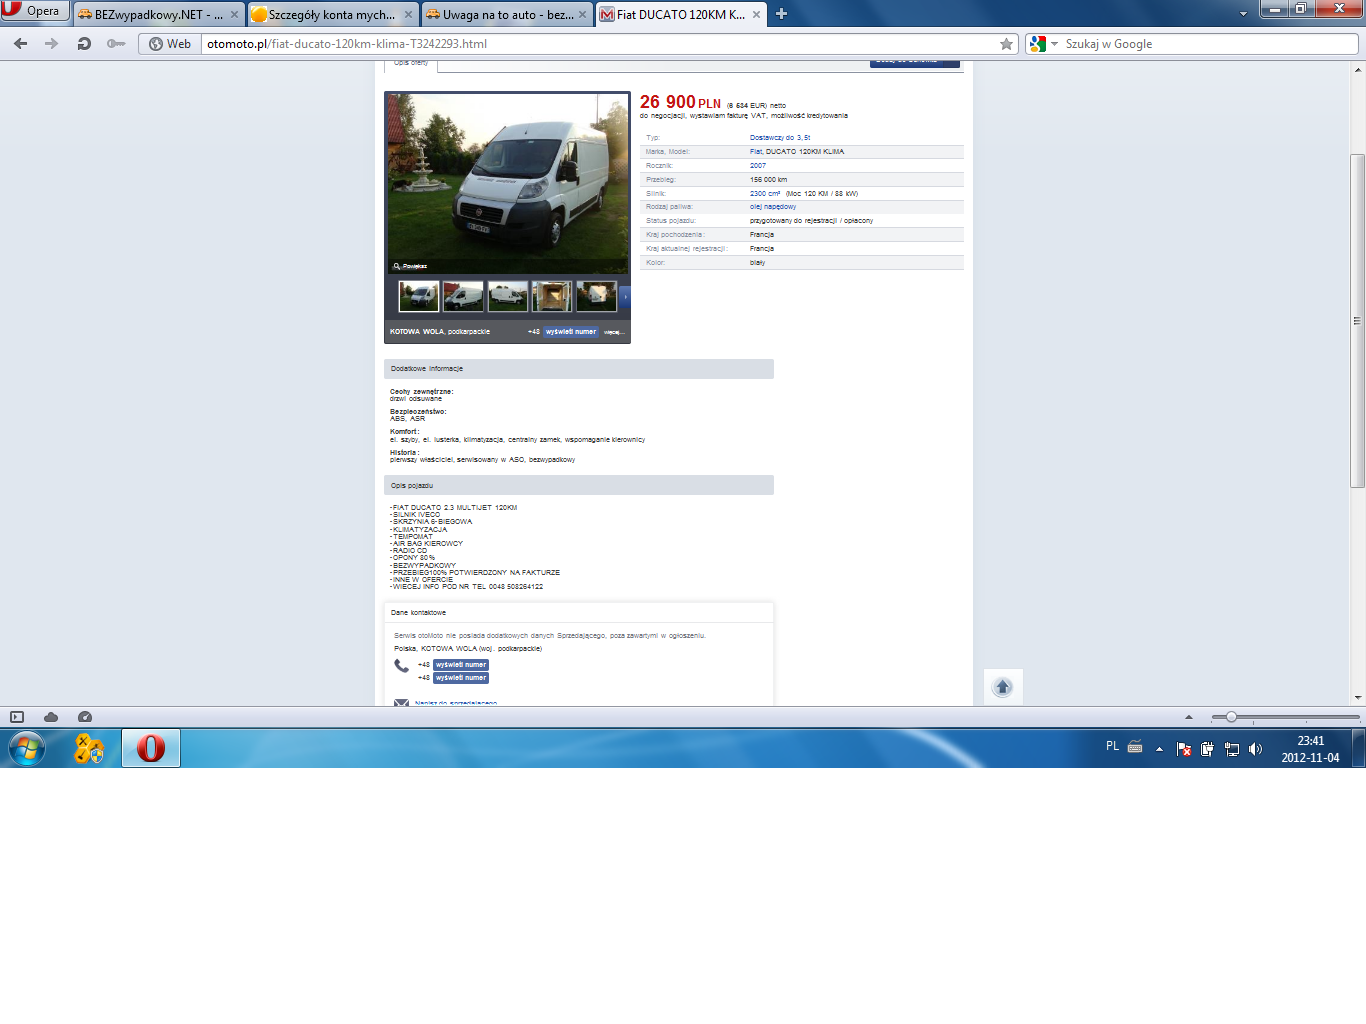Select the second van thumbnail
1366x1024 pixels.
pyautogui.click(x=463, y=296)
